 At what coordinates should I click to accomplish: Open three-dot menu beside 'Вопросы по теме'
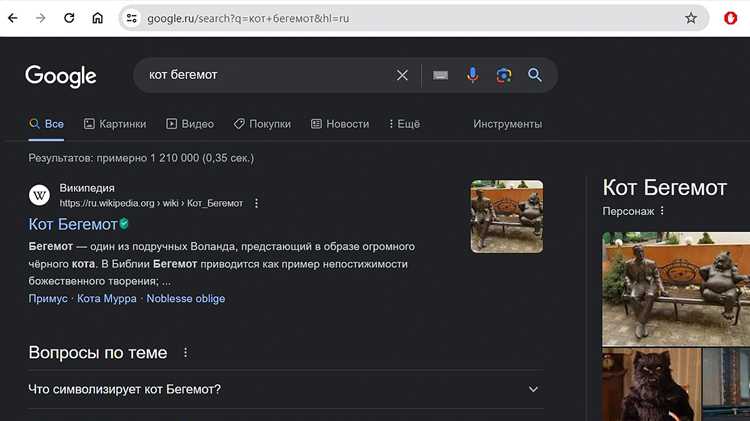tap(186, 353)
